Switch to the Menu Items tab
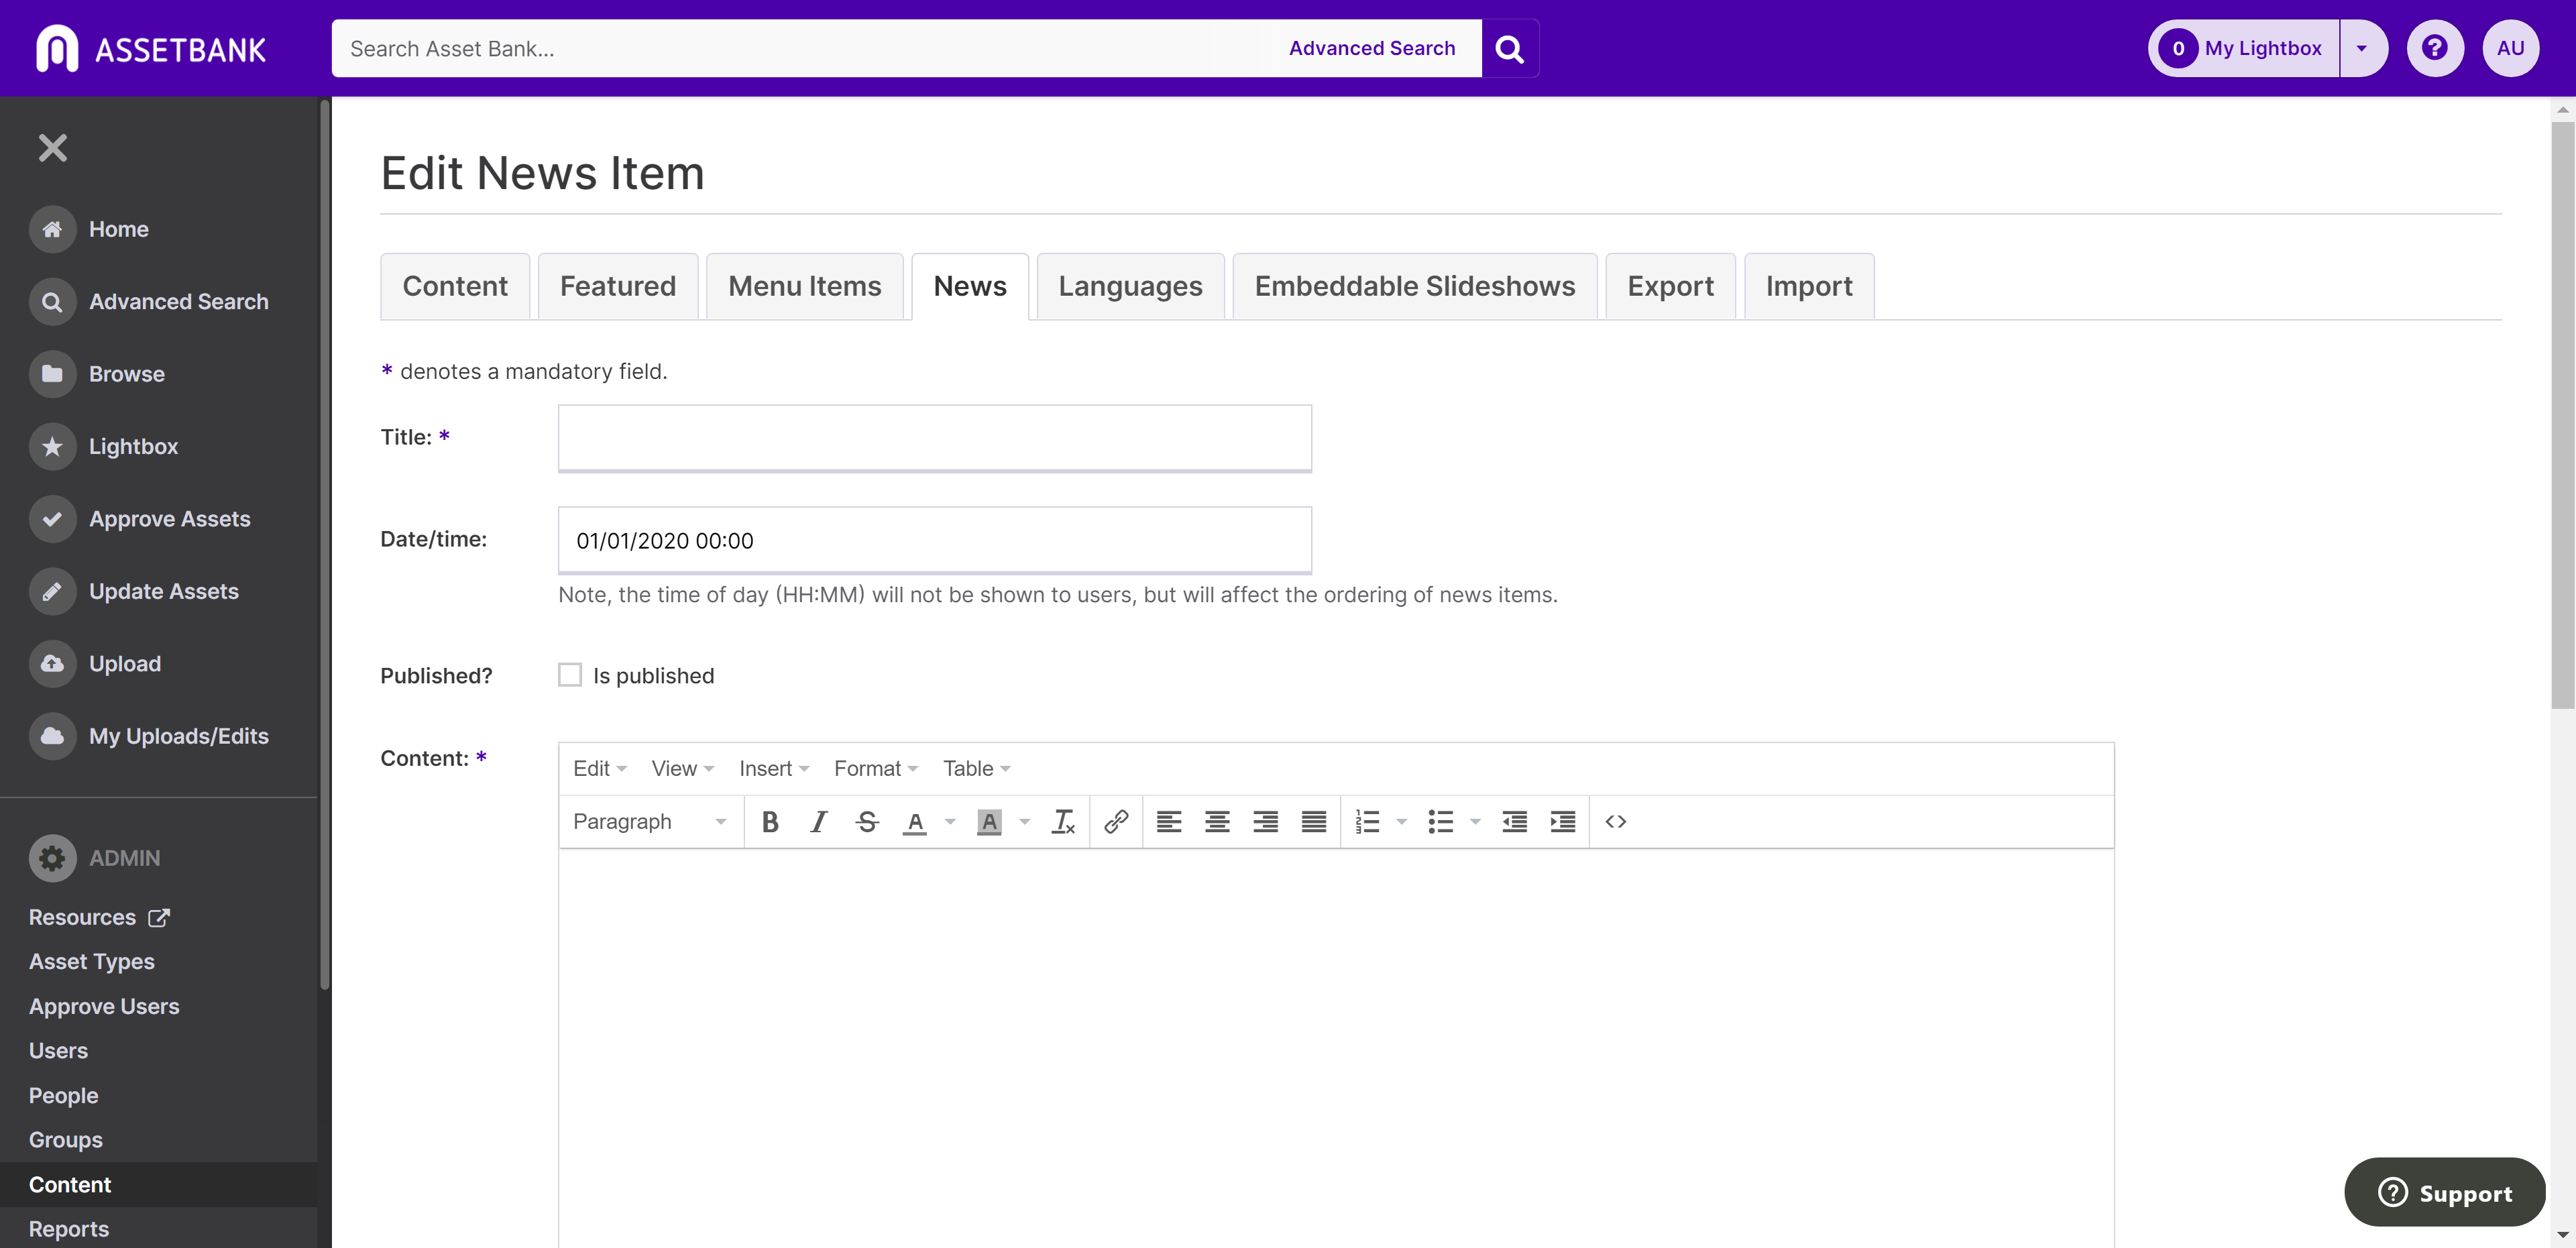The height and width of the screenshot is (1248, 2576). 805,286
